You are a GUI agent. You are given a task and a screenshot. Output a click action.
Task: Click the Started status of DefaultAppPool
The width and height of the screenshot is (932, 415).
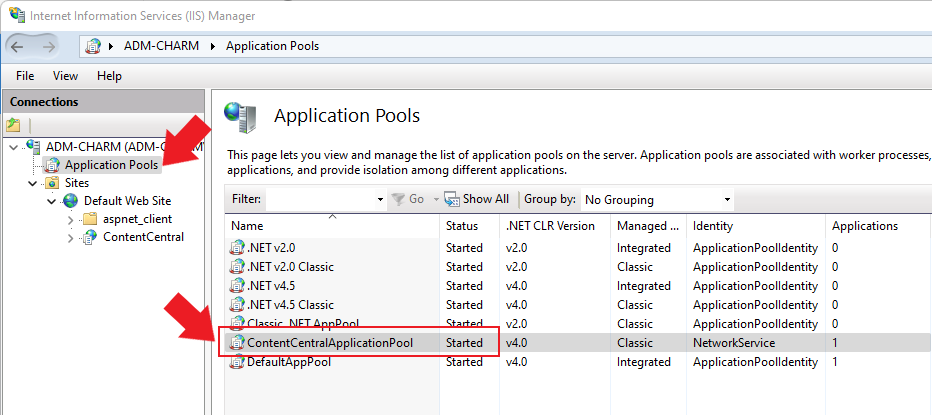[x=464, y=362]
